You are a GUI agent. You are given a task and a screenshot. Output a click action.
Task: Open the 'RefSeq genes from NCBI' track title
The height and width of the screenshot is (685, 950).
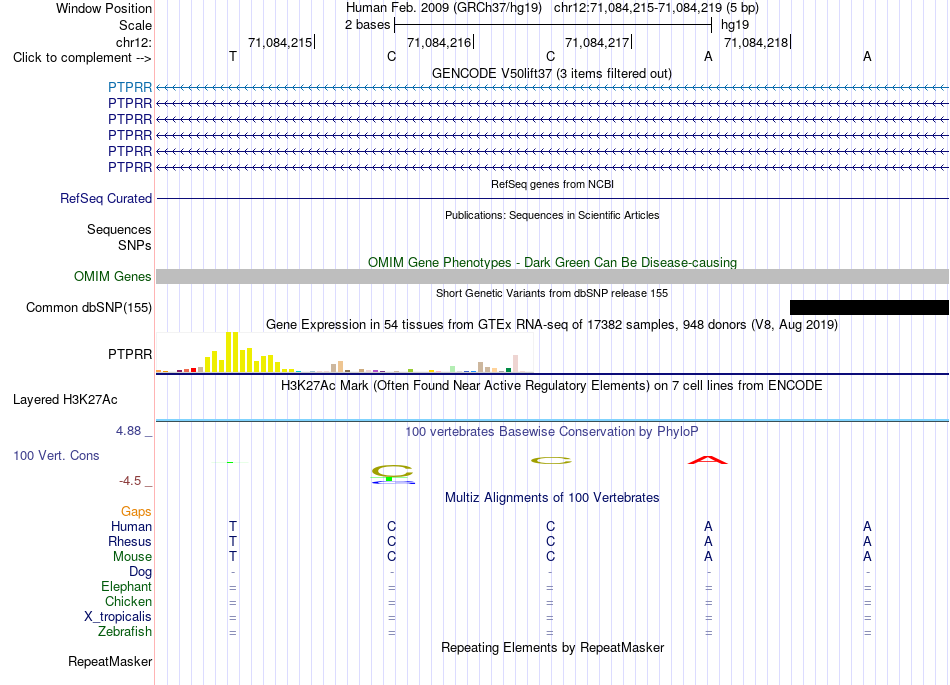pyautogui.click(x=552, y=184)
